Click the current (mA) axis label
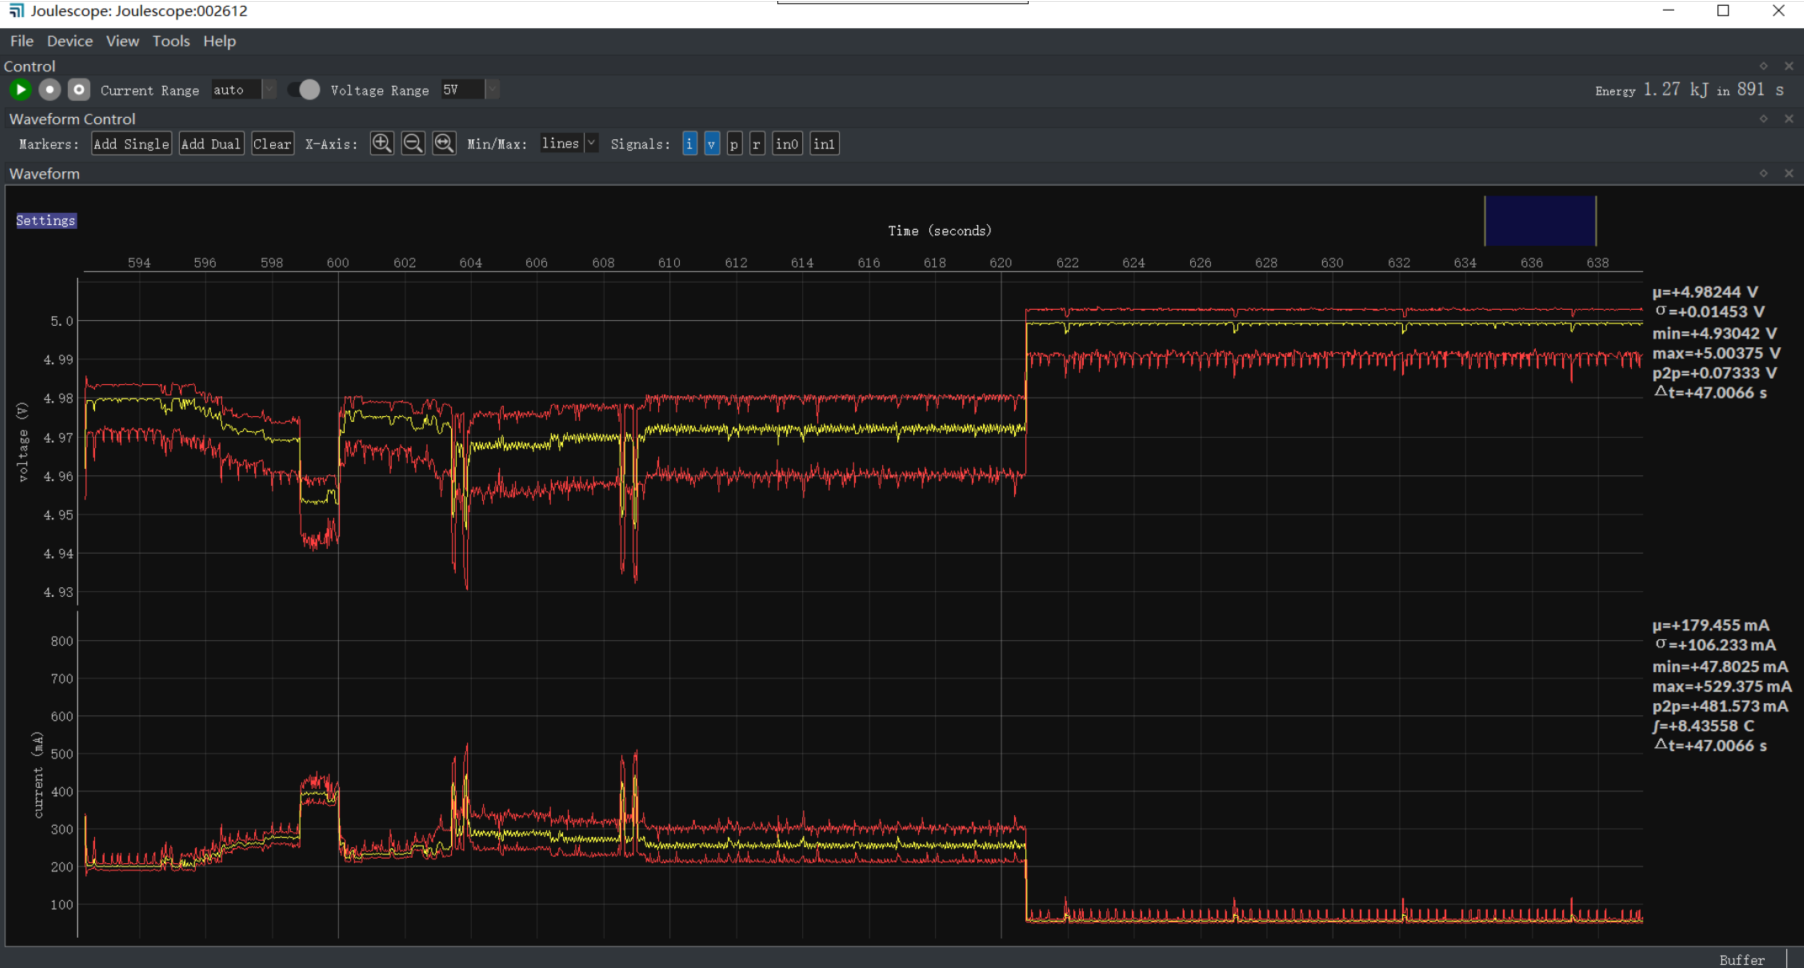The image size is (1804, 968). click(x=38, y=775)
